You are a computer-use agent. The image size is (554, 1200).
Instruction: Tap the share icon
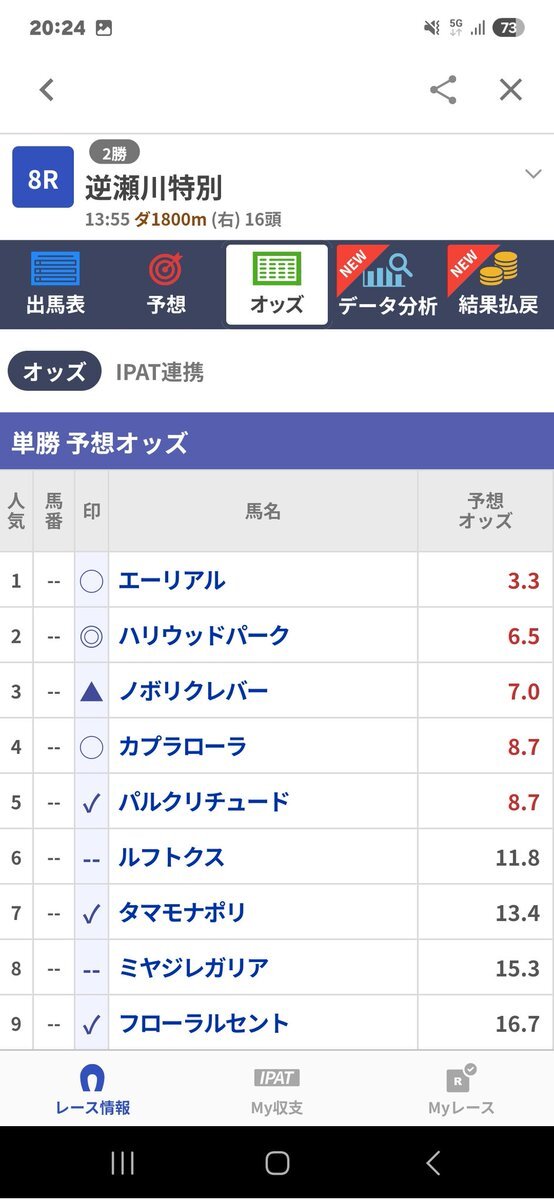pos(443,90)
